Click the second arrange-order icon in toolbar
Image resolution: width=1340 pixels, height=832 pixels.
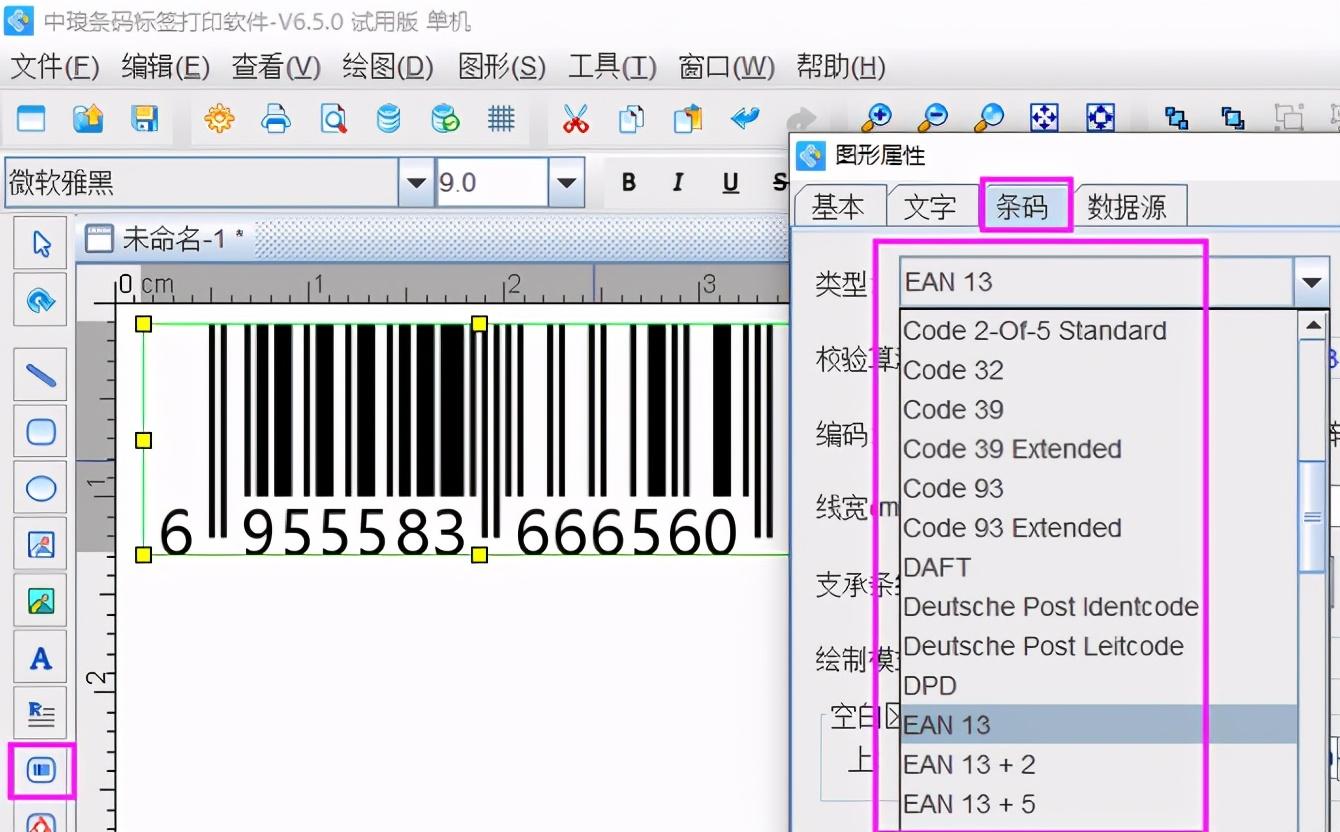[1232, 118]
